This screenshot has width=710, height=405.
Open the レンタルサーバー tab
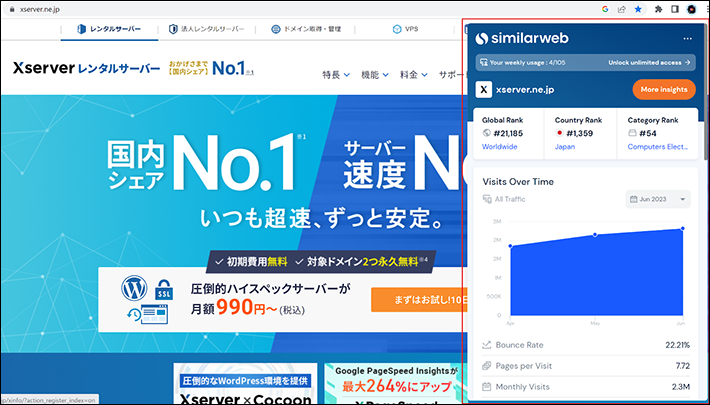coord(110,29)
